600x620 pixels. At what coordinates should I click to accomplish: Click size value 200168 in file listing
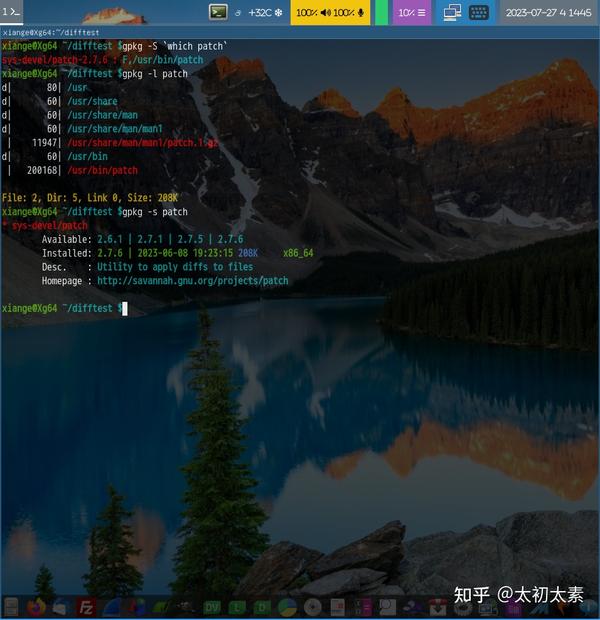click(x=42, y=170)
